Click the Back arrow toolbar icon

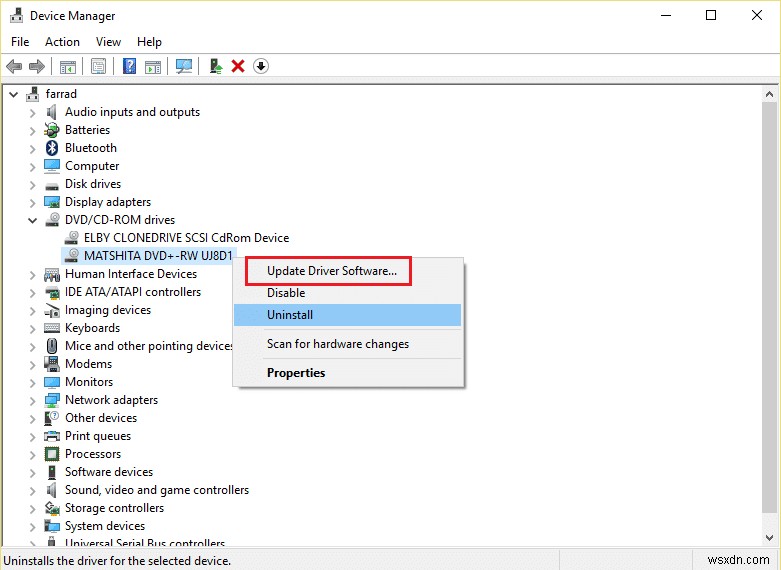14,66
